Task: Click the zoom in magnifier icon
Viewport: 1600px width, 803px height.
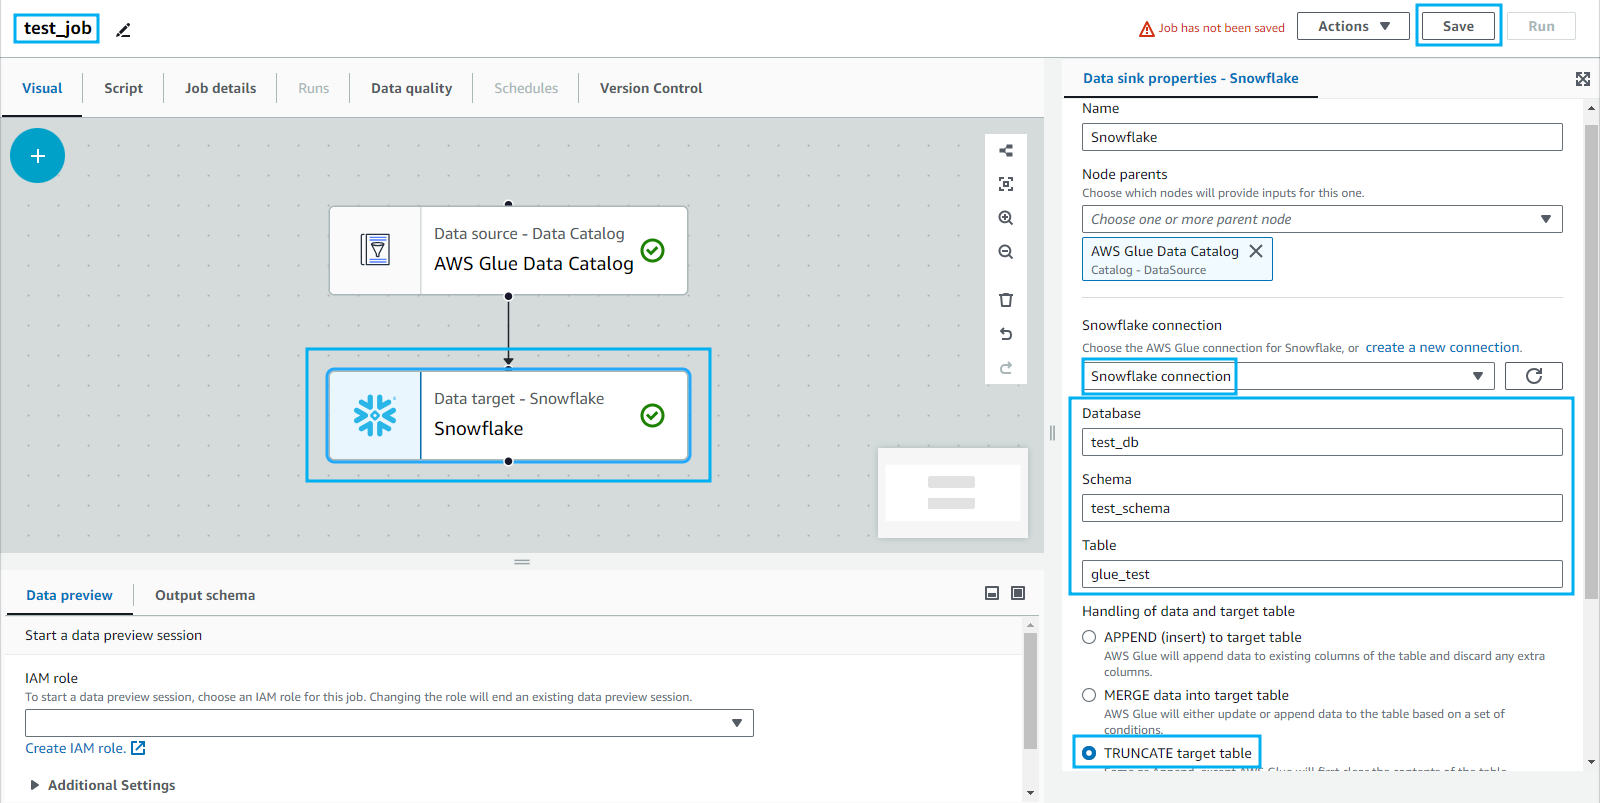Action: [x=1006, y=218]
